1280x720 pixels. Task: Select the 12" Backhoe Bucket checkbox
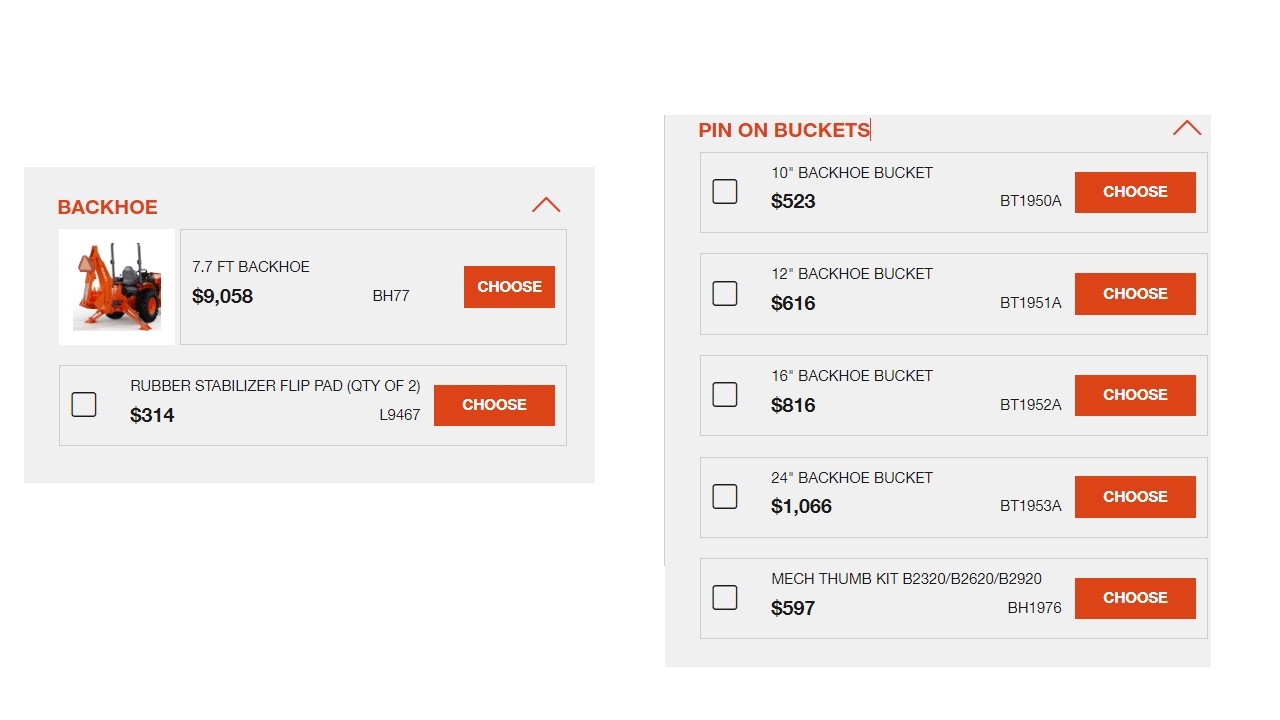coord(725,293)
